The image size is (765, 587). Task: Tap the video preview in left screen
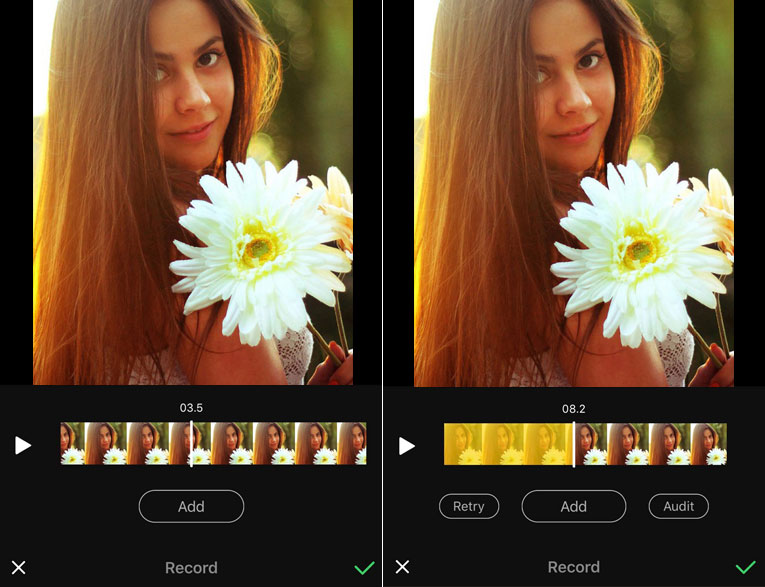point(193,192)
